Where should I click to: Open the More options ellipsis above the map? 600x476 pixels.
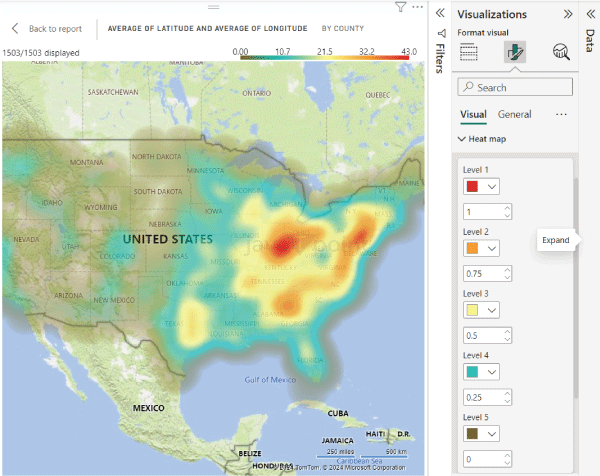point(417,7)
